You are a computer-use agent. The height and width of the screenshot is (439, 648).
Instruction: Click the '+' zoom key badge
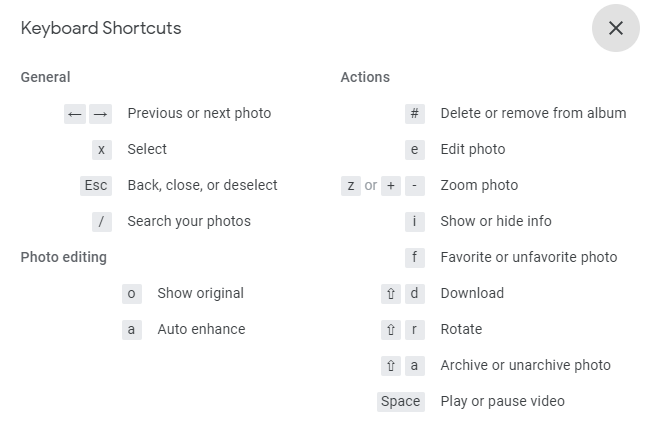pyautogui.click(x=390, y=185)
